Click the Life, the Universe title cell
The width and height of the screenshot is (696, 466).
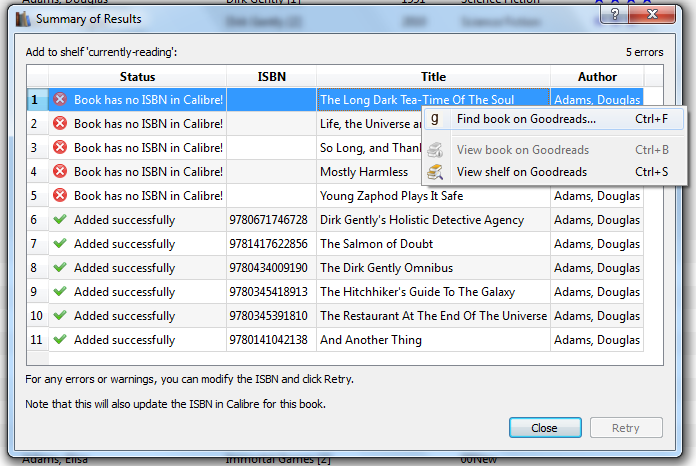tap(369, 123)
